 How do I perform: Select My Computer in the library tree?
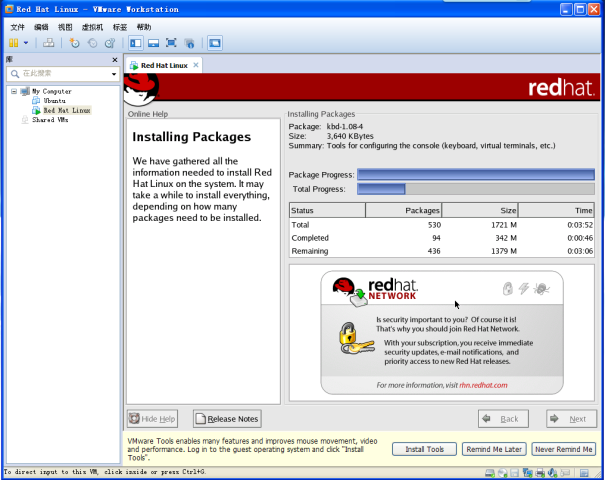[52, 91]
